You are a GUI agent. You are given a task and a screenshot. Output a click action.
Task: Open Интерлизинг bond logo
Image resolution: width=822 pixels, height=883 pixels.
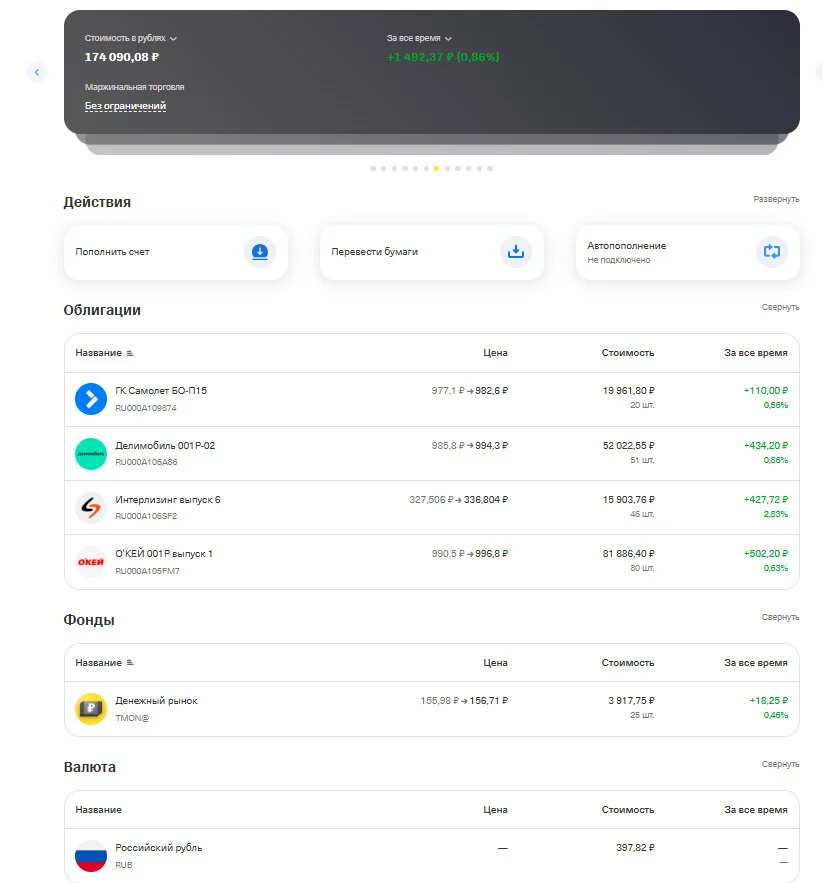coord(91,507)
